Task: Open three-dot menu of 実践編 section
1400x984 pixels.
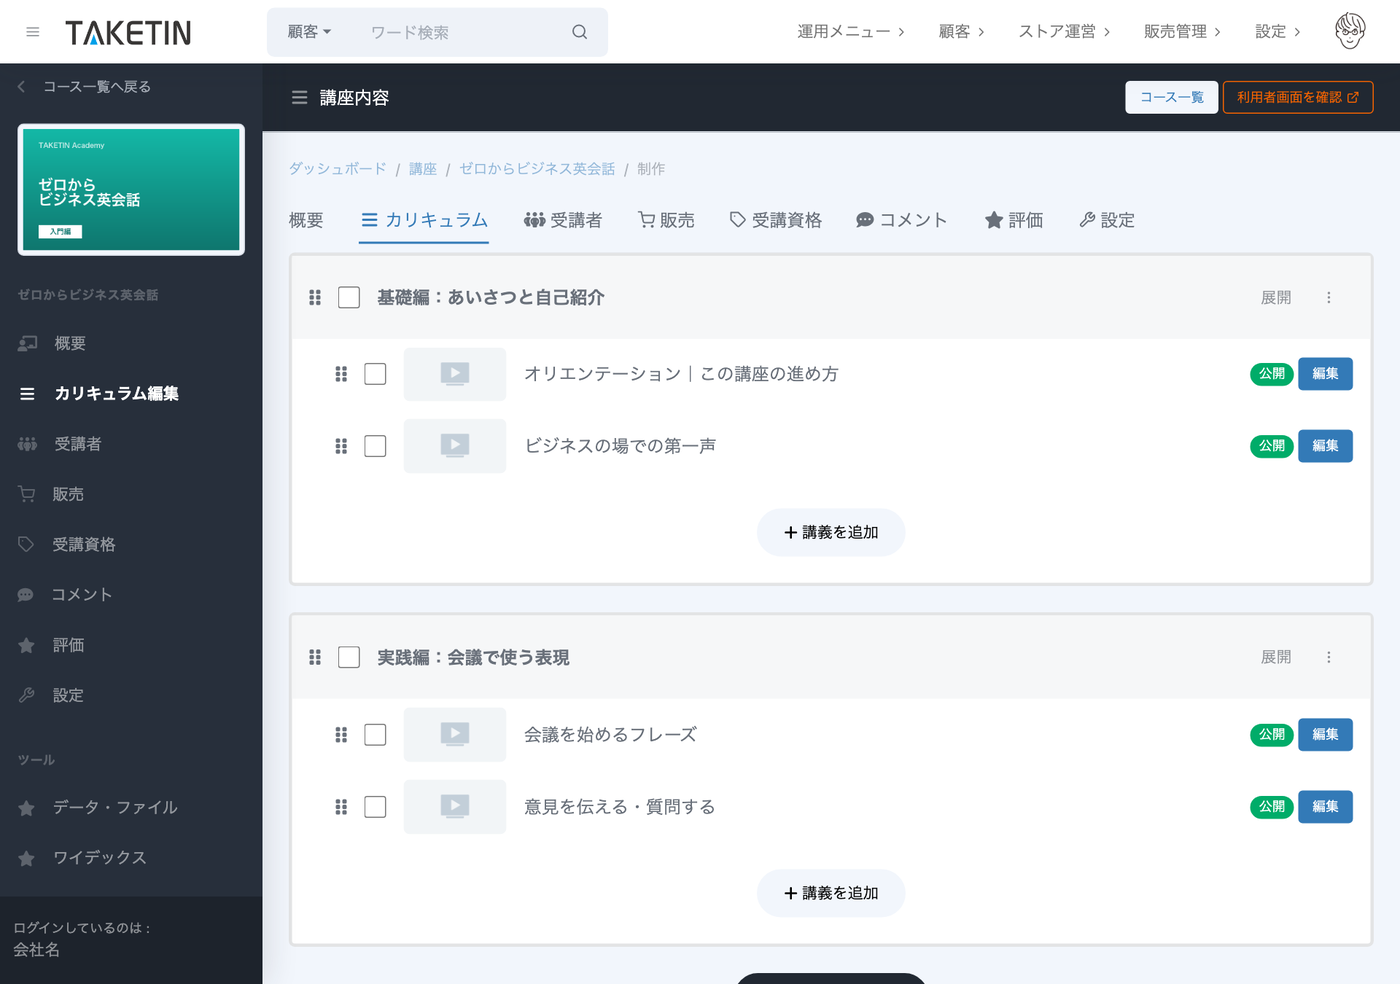Action: pyautogui.click(x=1329, y=657)
